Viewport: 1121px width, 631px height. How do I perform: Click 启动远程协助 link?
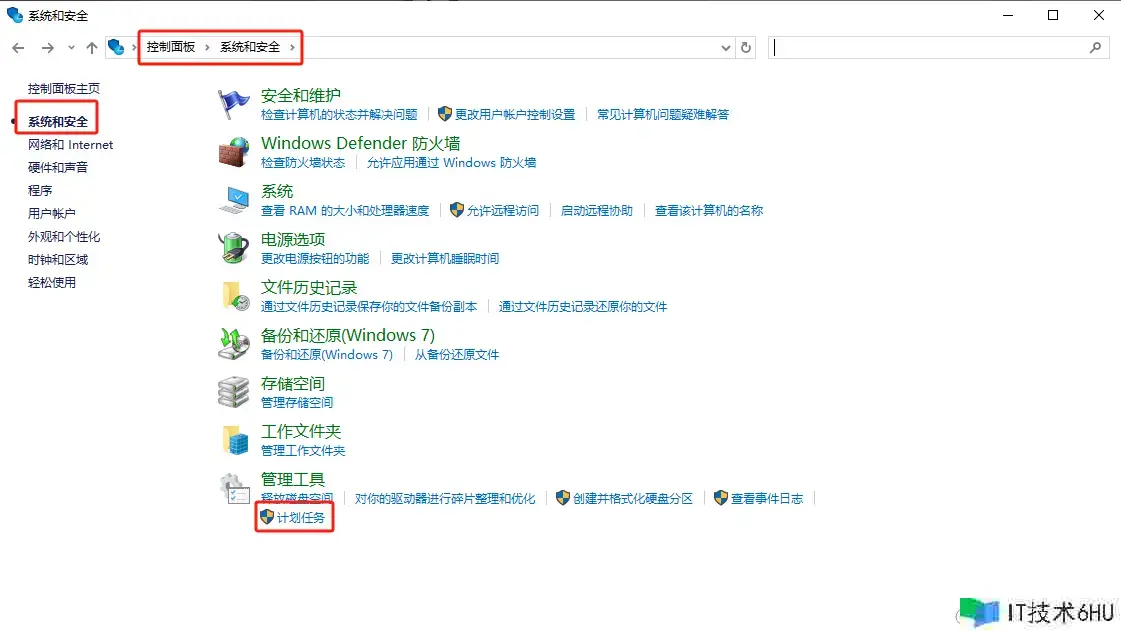(596, 210)
